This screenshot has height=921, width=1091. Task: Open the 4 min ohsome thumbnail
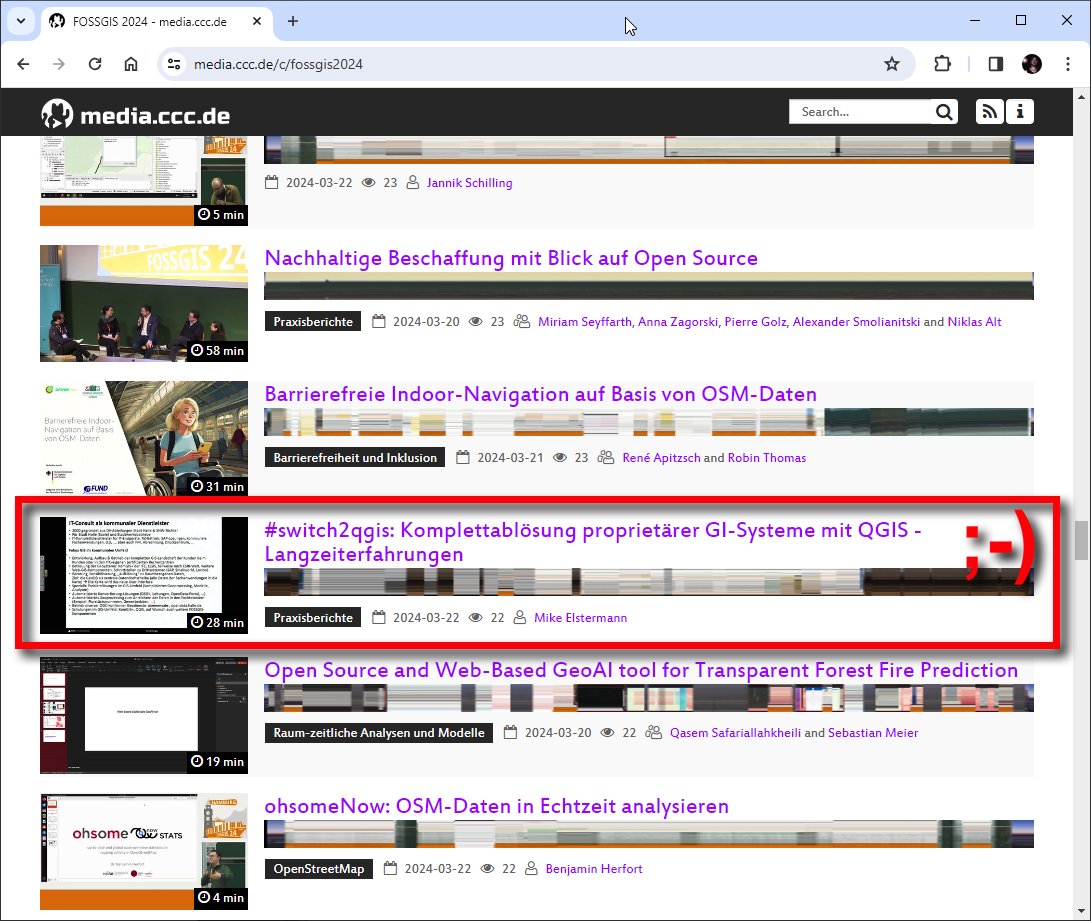pyautogui.click(x=144, y=851)
